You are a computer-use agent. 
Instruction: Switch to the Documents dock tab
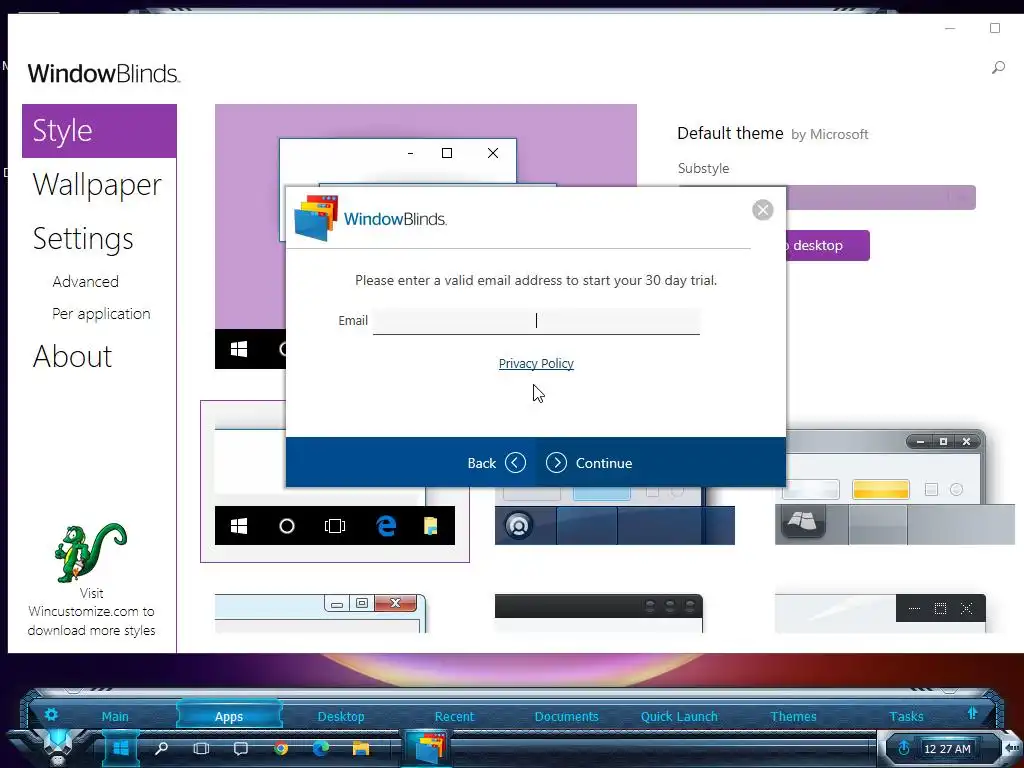click(x=567, y=716)
